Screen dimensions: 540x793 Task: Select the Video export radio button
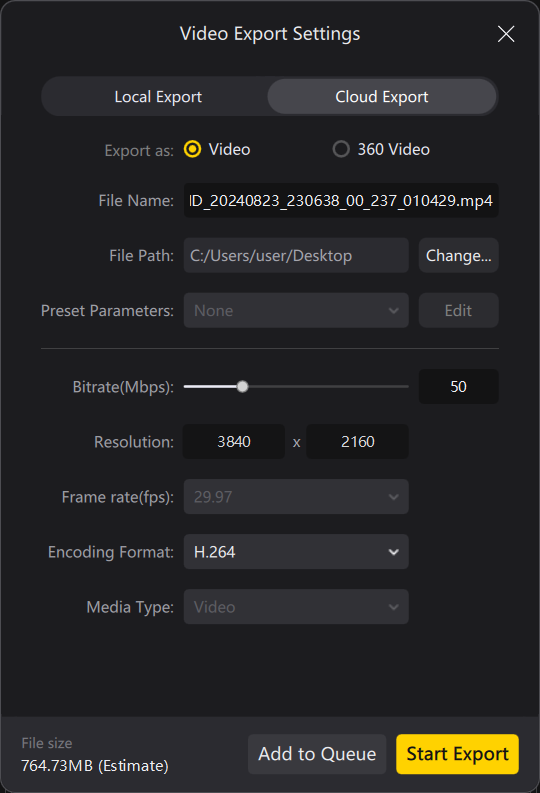click(x=192, y=149)
